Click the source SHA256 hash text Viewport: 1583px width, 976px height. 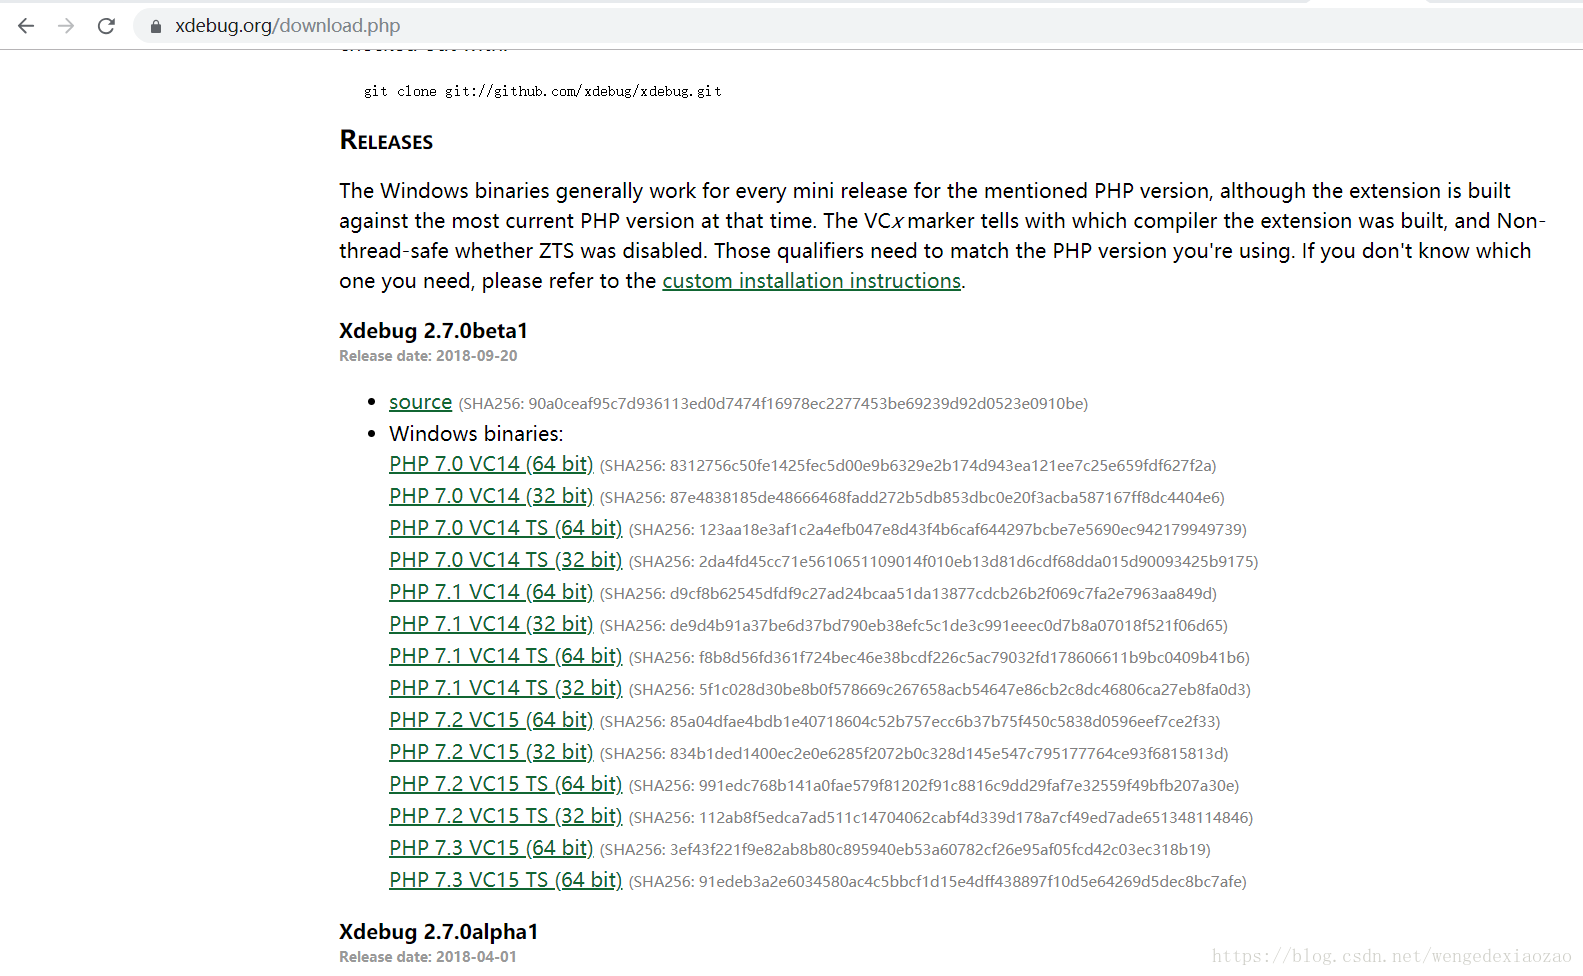coord(773,404)
